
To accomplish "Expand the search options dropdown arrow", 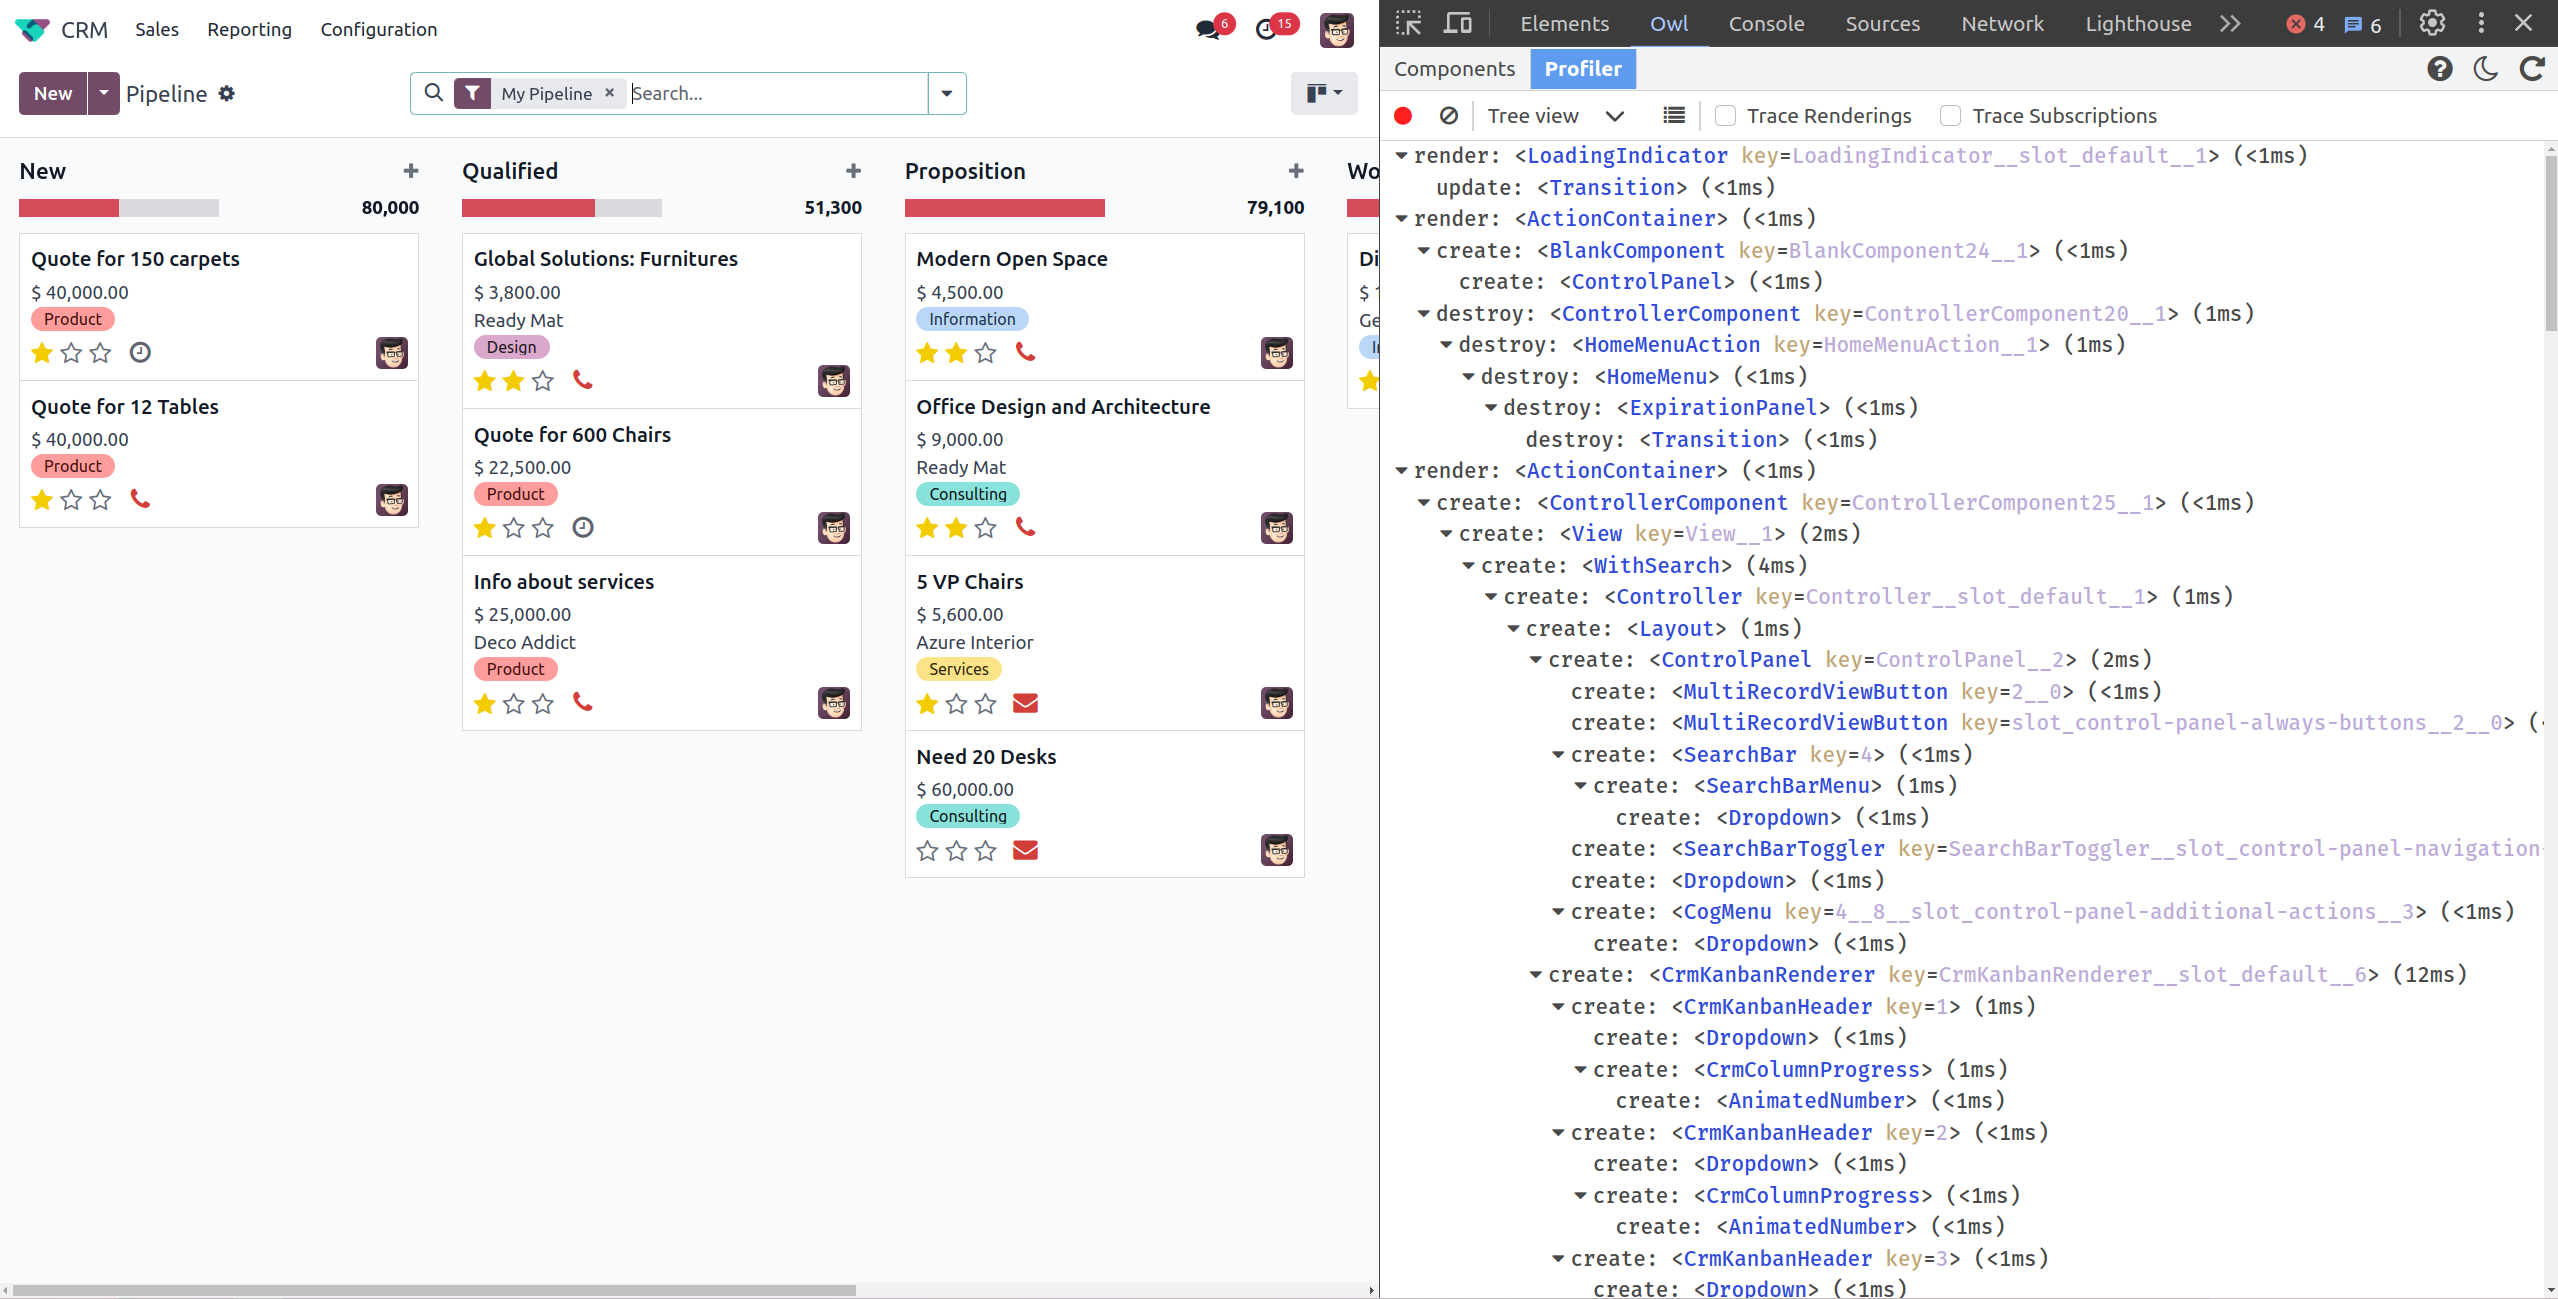I will pos(946,93).
